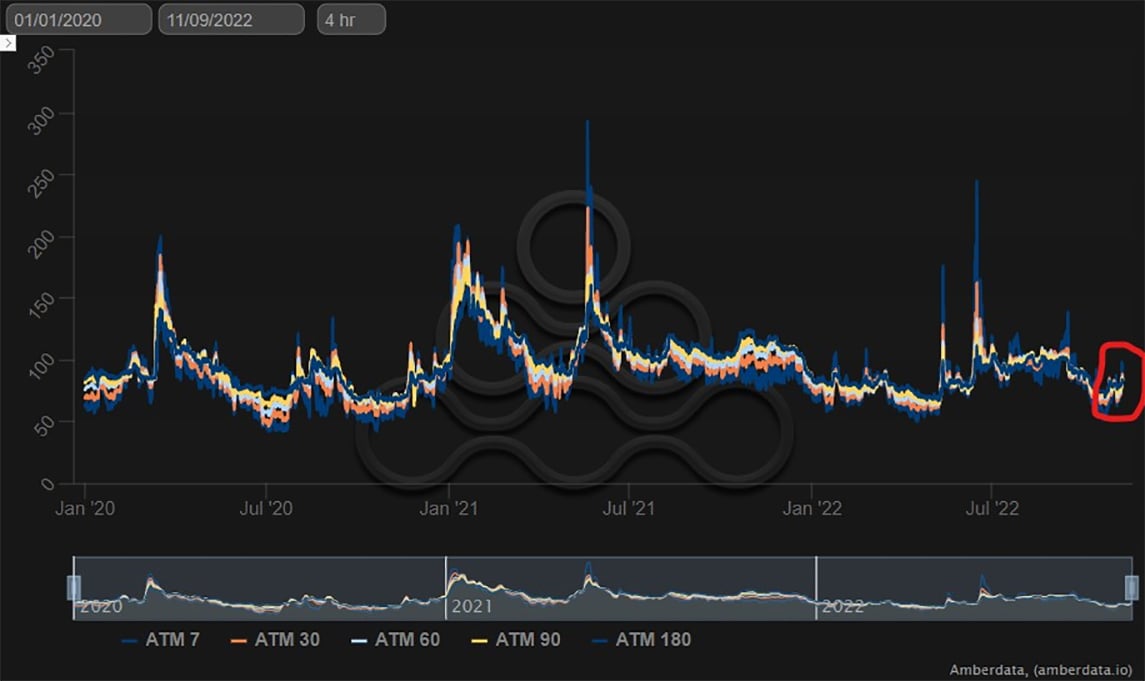Click the 100 y-axis label

tap(40, 366)
